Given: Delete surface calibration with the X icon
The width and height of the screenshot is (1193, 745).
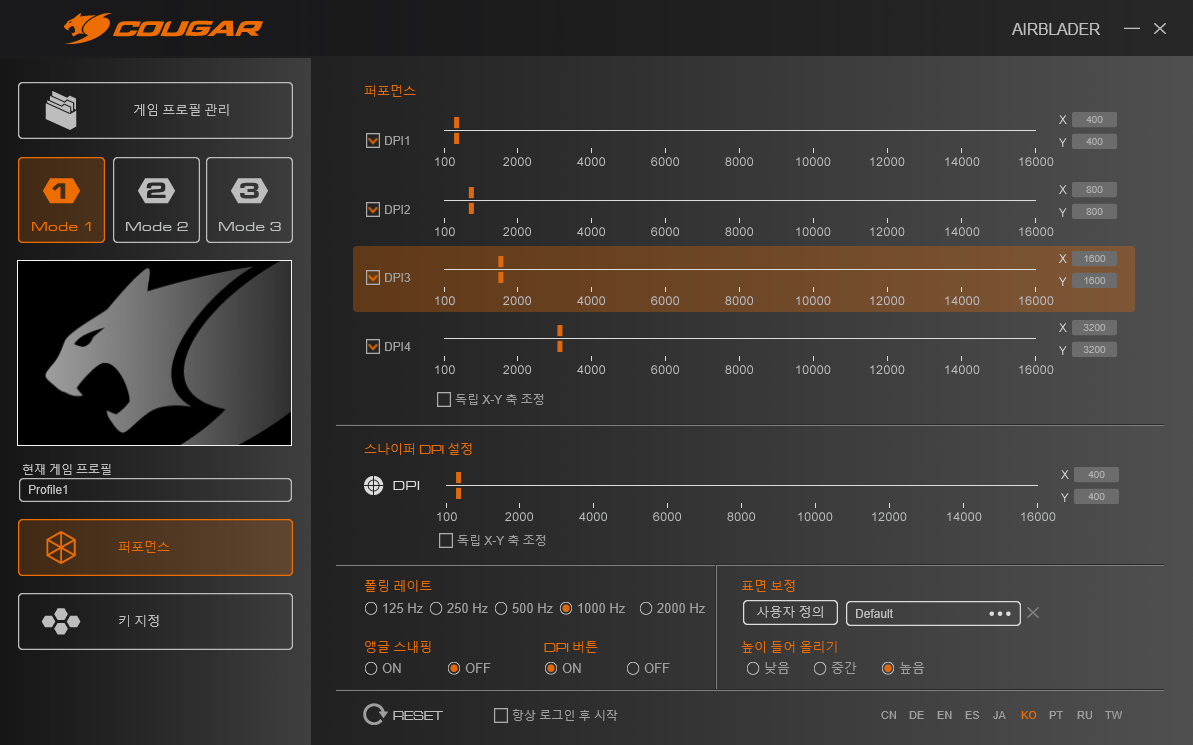Looking at the screenshot, I should coord(1033,613).
